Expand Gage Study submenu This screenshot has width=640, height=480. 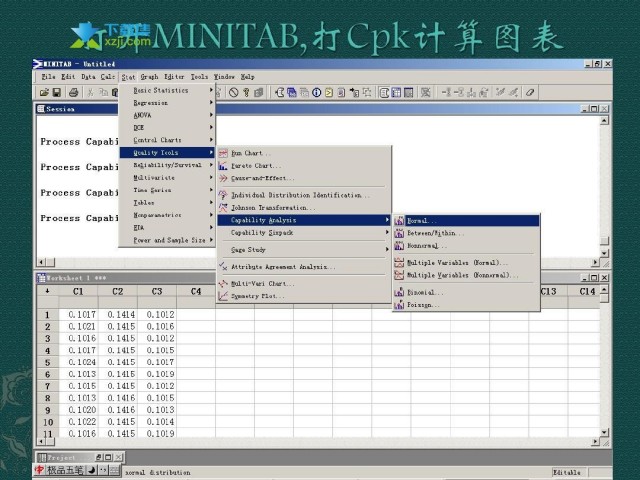pyautogui.click(x=304, y=250)
